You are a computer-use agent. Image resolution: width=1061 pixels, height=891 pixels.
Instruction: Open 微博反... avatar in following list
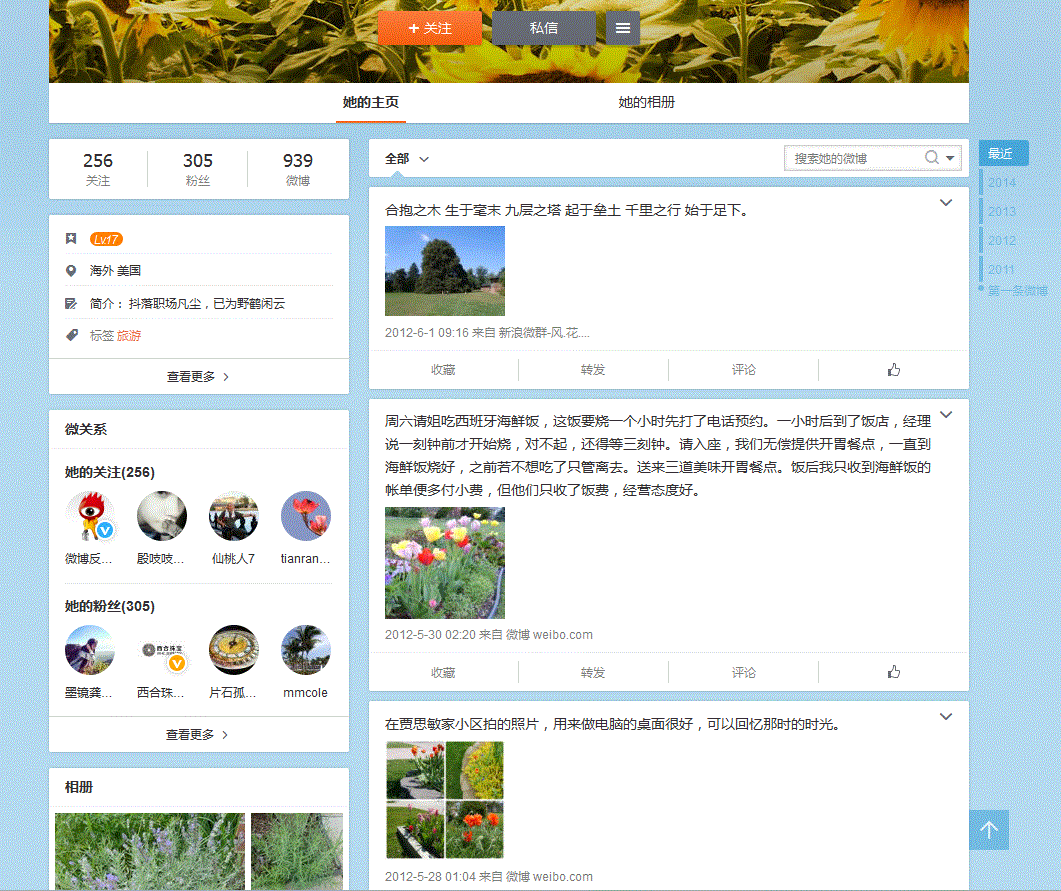click(90, 516)
